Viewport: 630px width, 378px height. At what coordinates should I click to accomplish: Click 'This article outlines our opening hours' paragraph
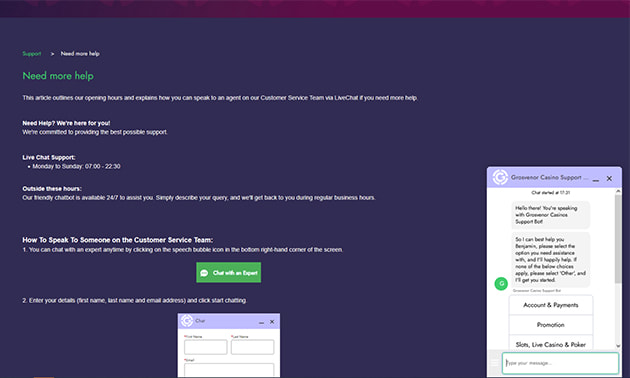pos(220,98)
